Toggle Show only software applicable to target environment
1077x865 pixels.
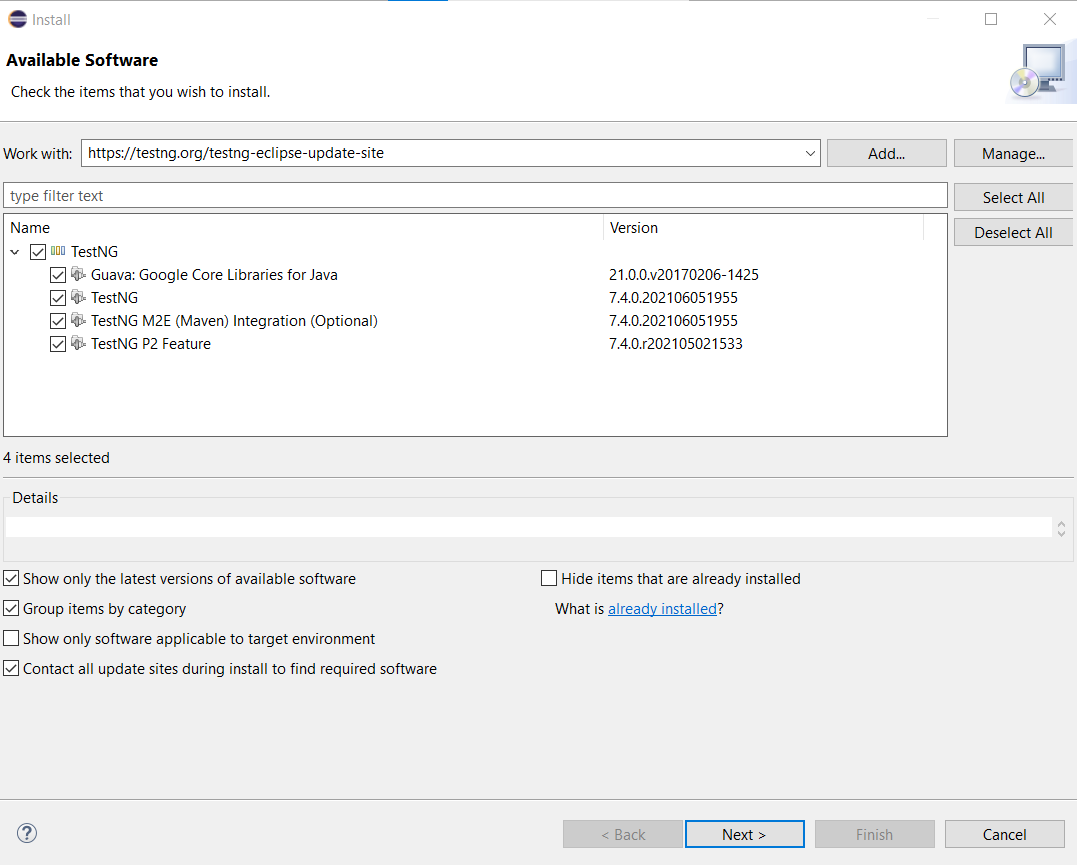11,638
